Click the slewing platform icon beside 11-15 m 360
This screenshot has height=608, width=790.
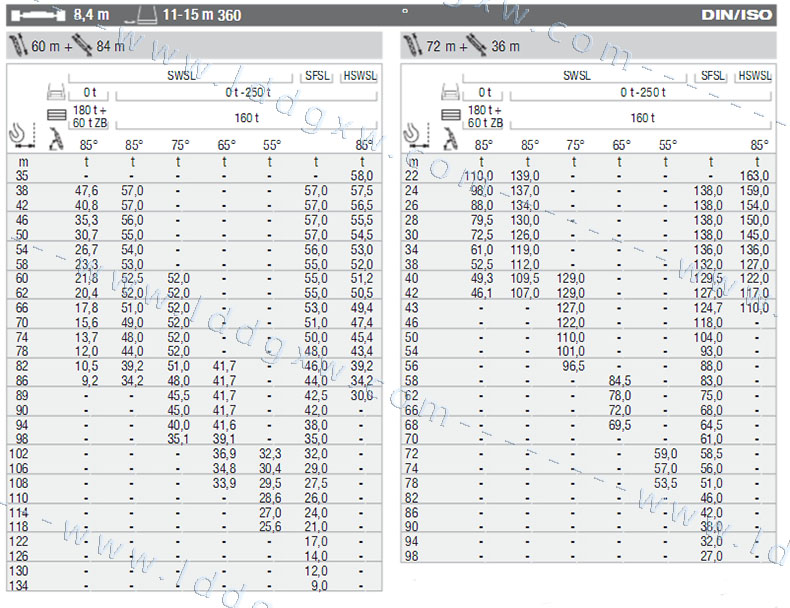[x=141, y=16]
